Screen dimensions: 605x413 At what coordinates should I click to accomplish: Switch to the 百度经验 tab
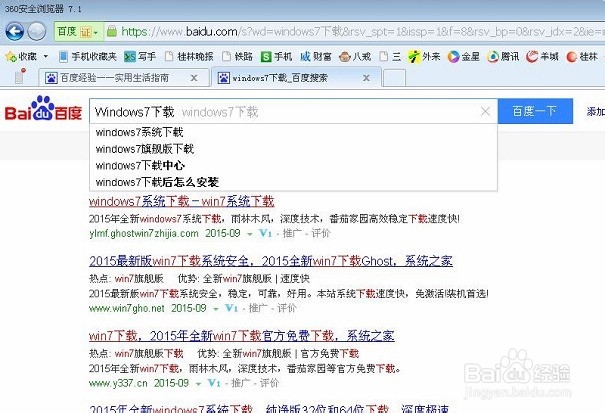tap(124, 78)
